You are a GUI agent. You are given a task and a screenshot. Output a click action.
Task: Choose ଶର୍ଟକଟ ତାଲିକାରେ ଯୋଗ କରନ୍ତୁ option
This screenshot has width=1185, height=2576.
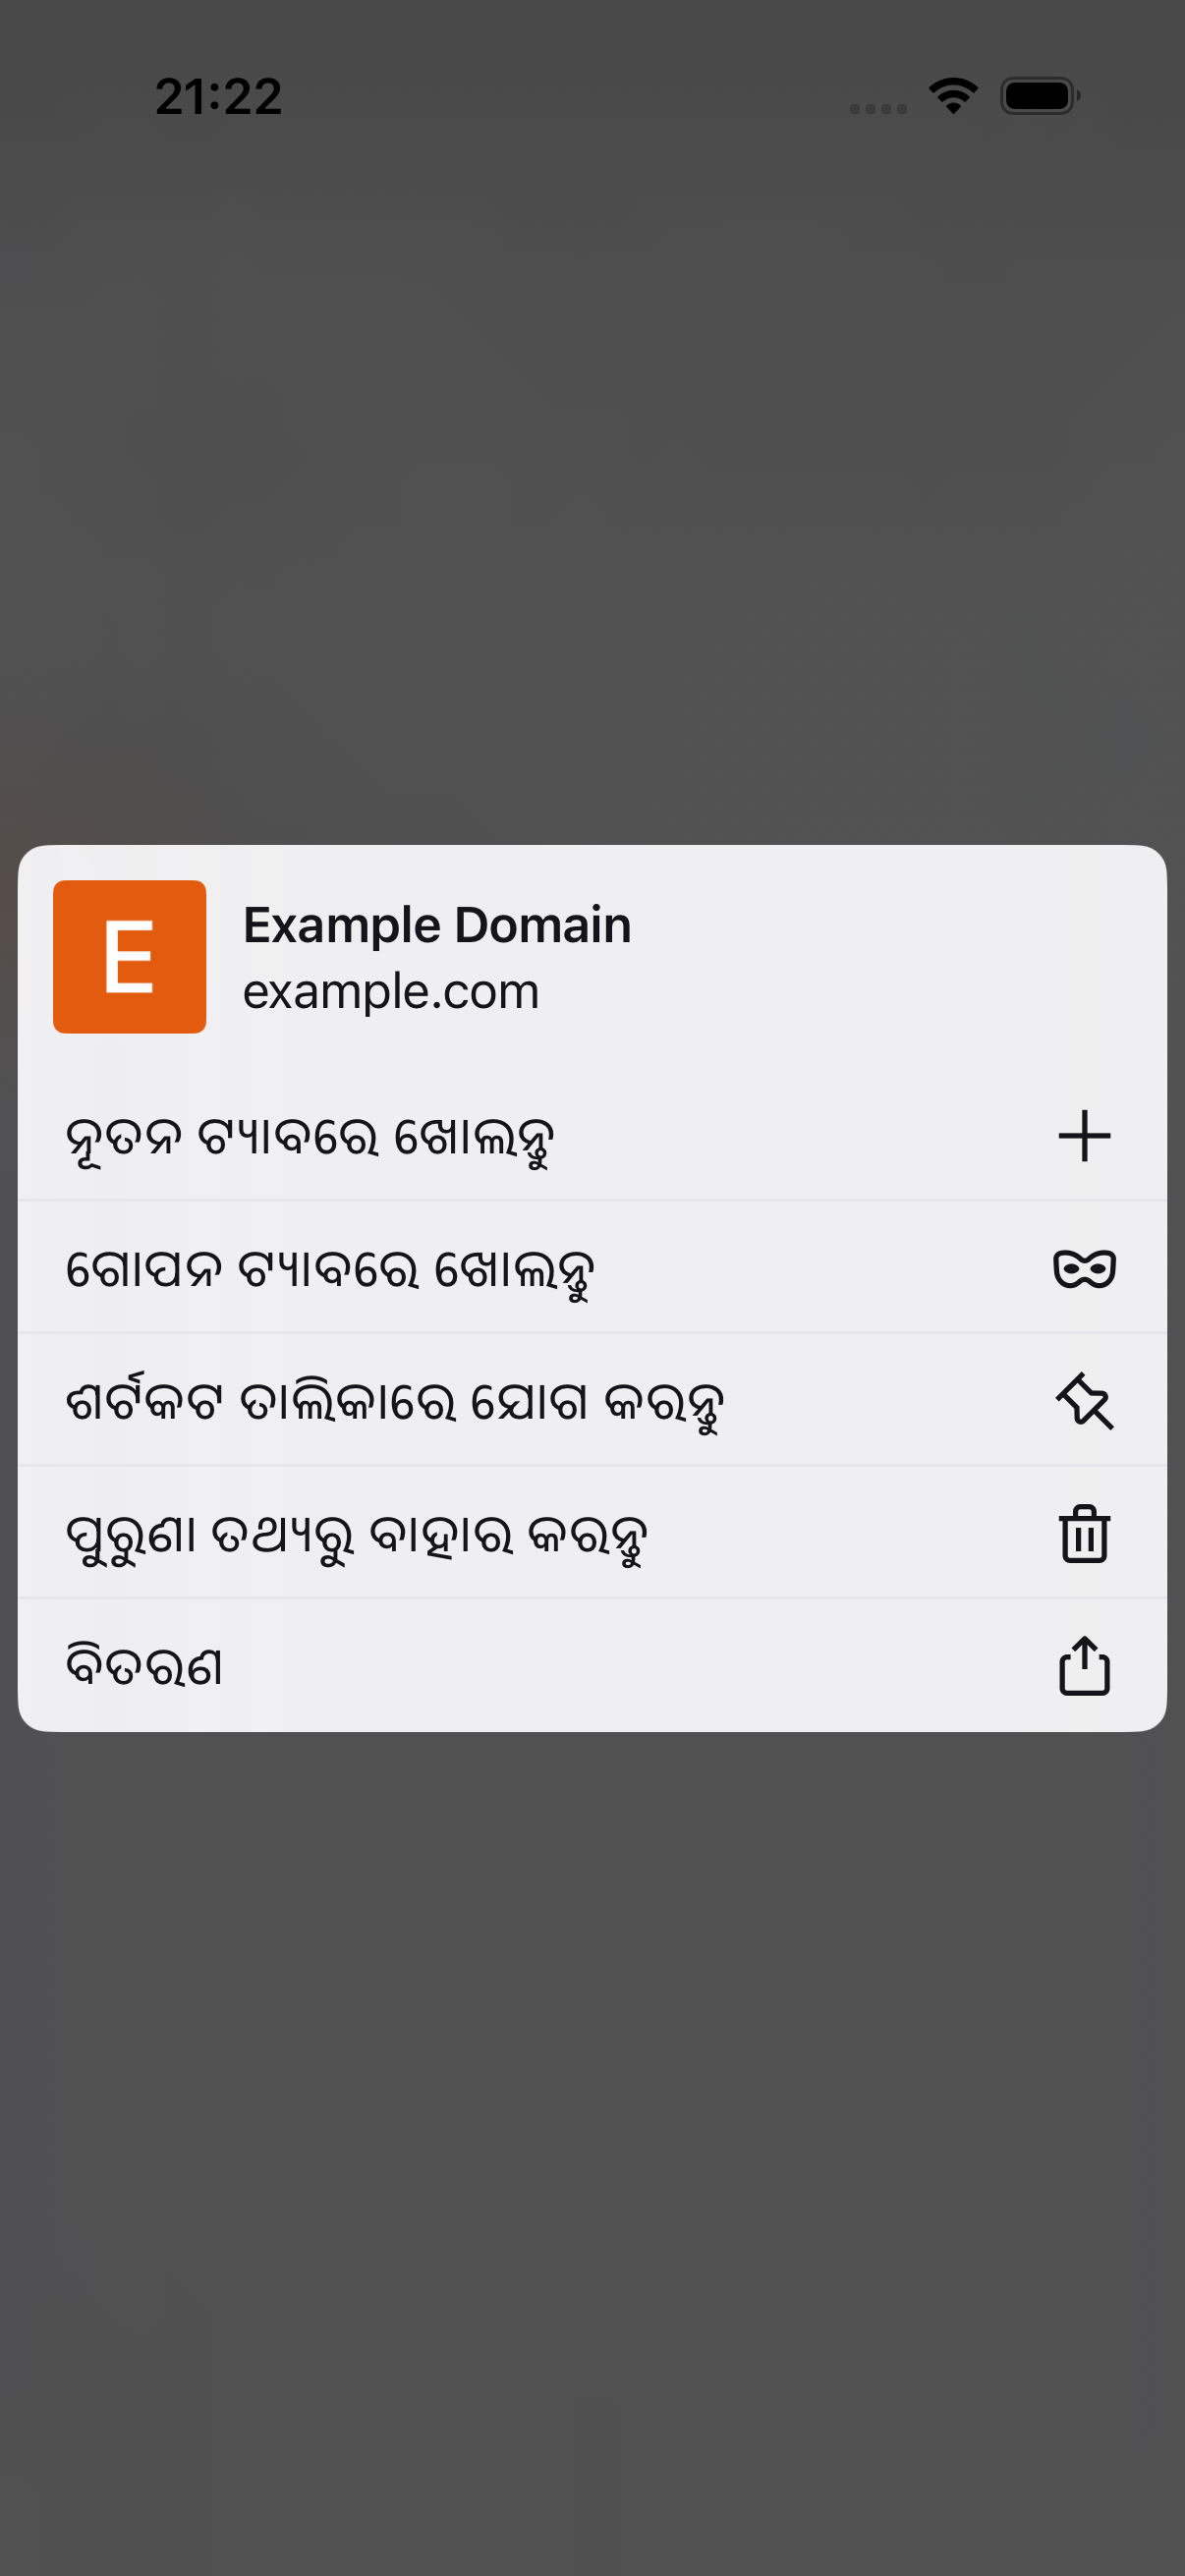click(x=592, y=1400)
